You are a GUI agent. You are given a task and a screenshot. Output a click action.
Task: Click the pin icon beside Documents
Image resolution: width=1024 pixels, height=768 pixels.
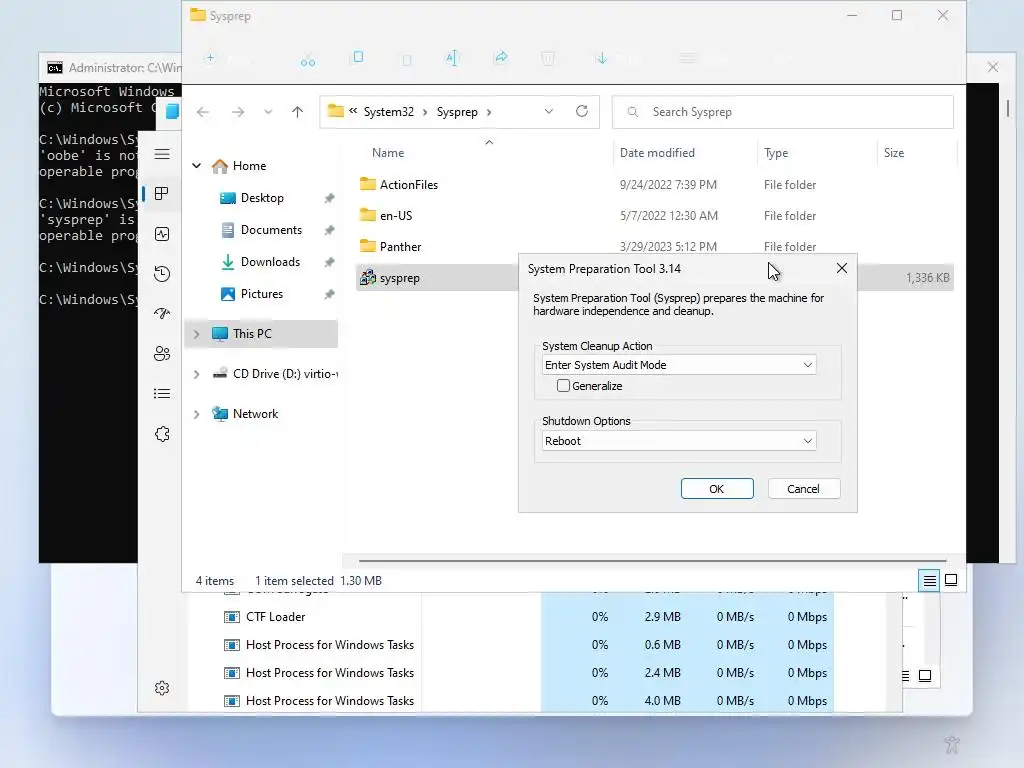pyautogui.click(x=330, y=230)
